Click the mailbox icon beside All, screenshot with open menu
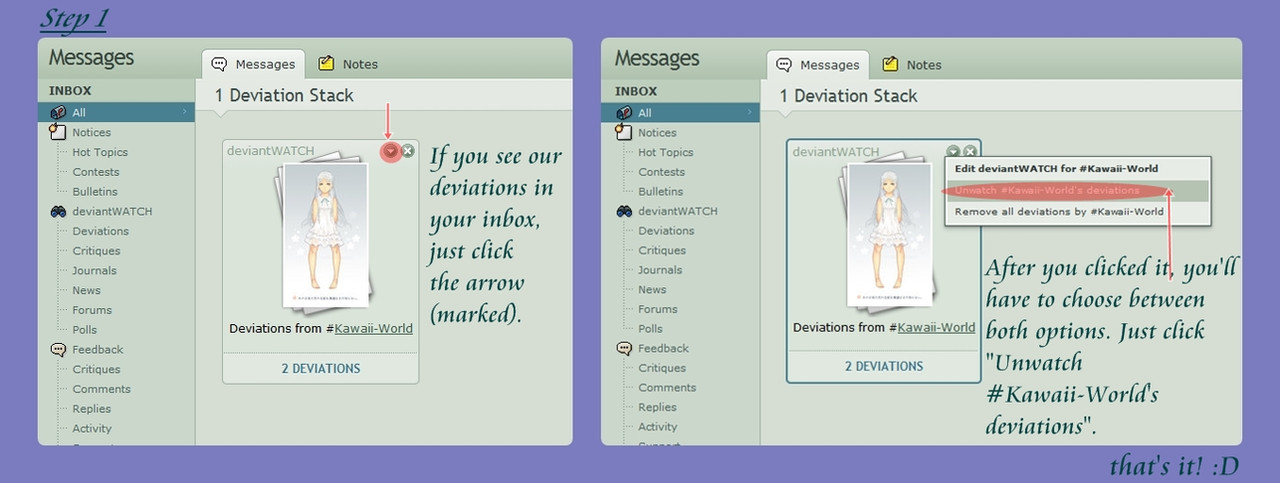This screenshot has width=1280, height=483. pos(624,112)
